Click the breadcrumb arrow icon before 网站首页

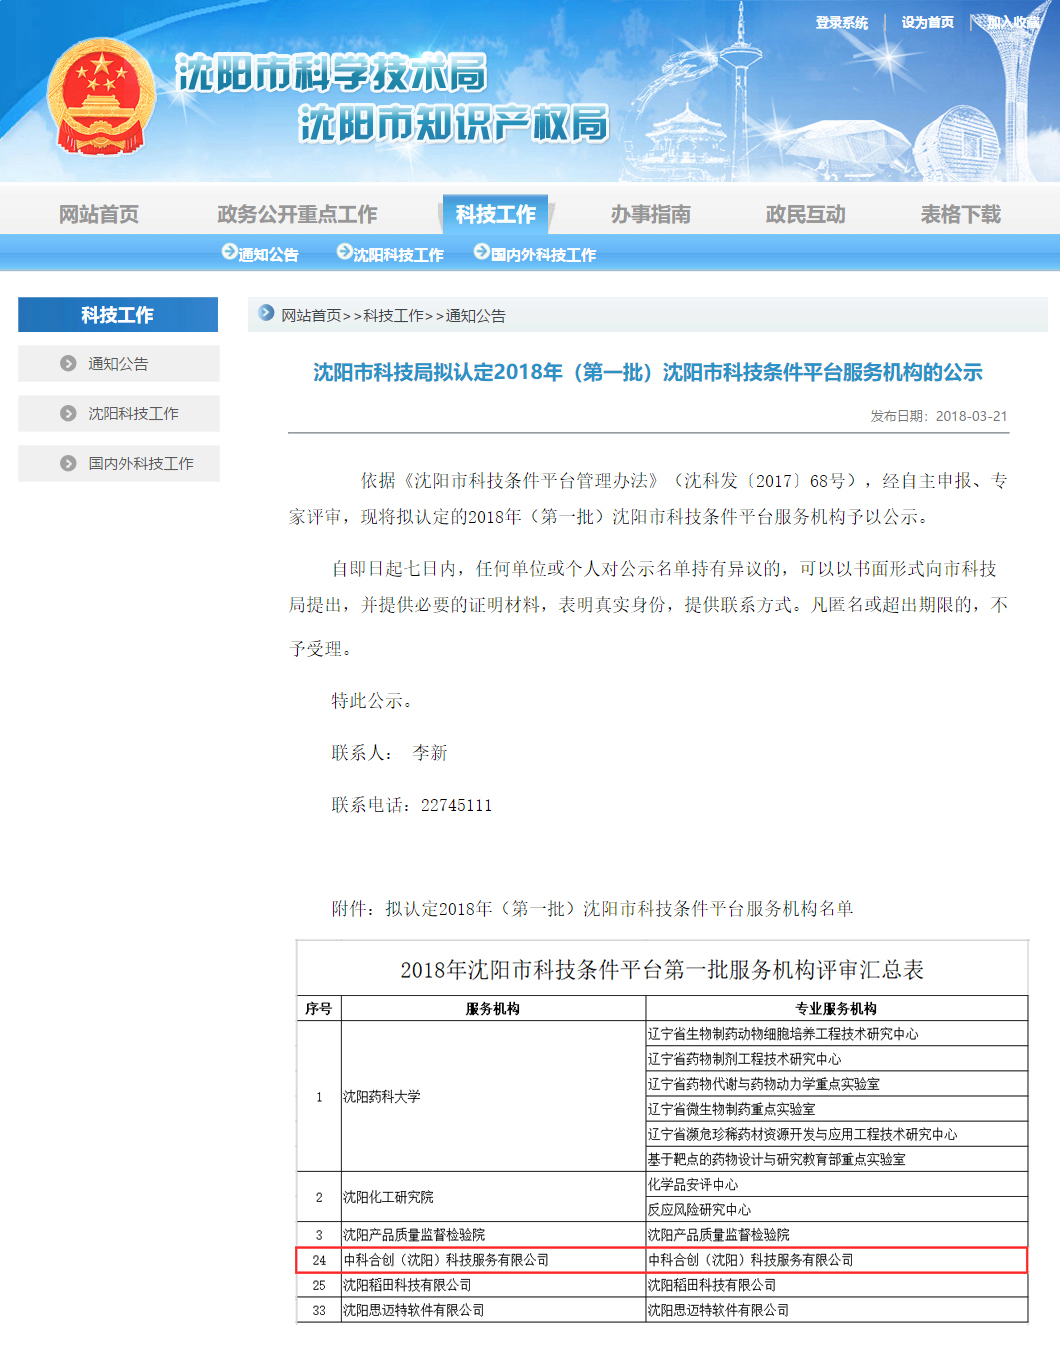[266, 313]
